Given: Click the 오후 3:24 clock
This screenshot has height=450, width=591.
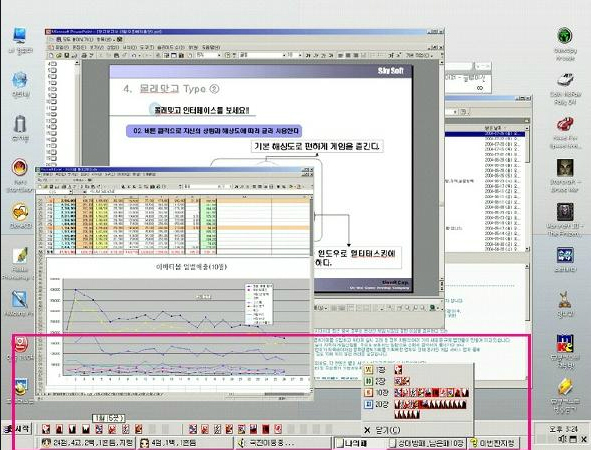Looking at the screenshot, I should (564, 429).
